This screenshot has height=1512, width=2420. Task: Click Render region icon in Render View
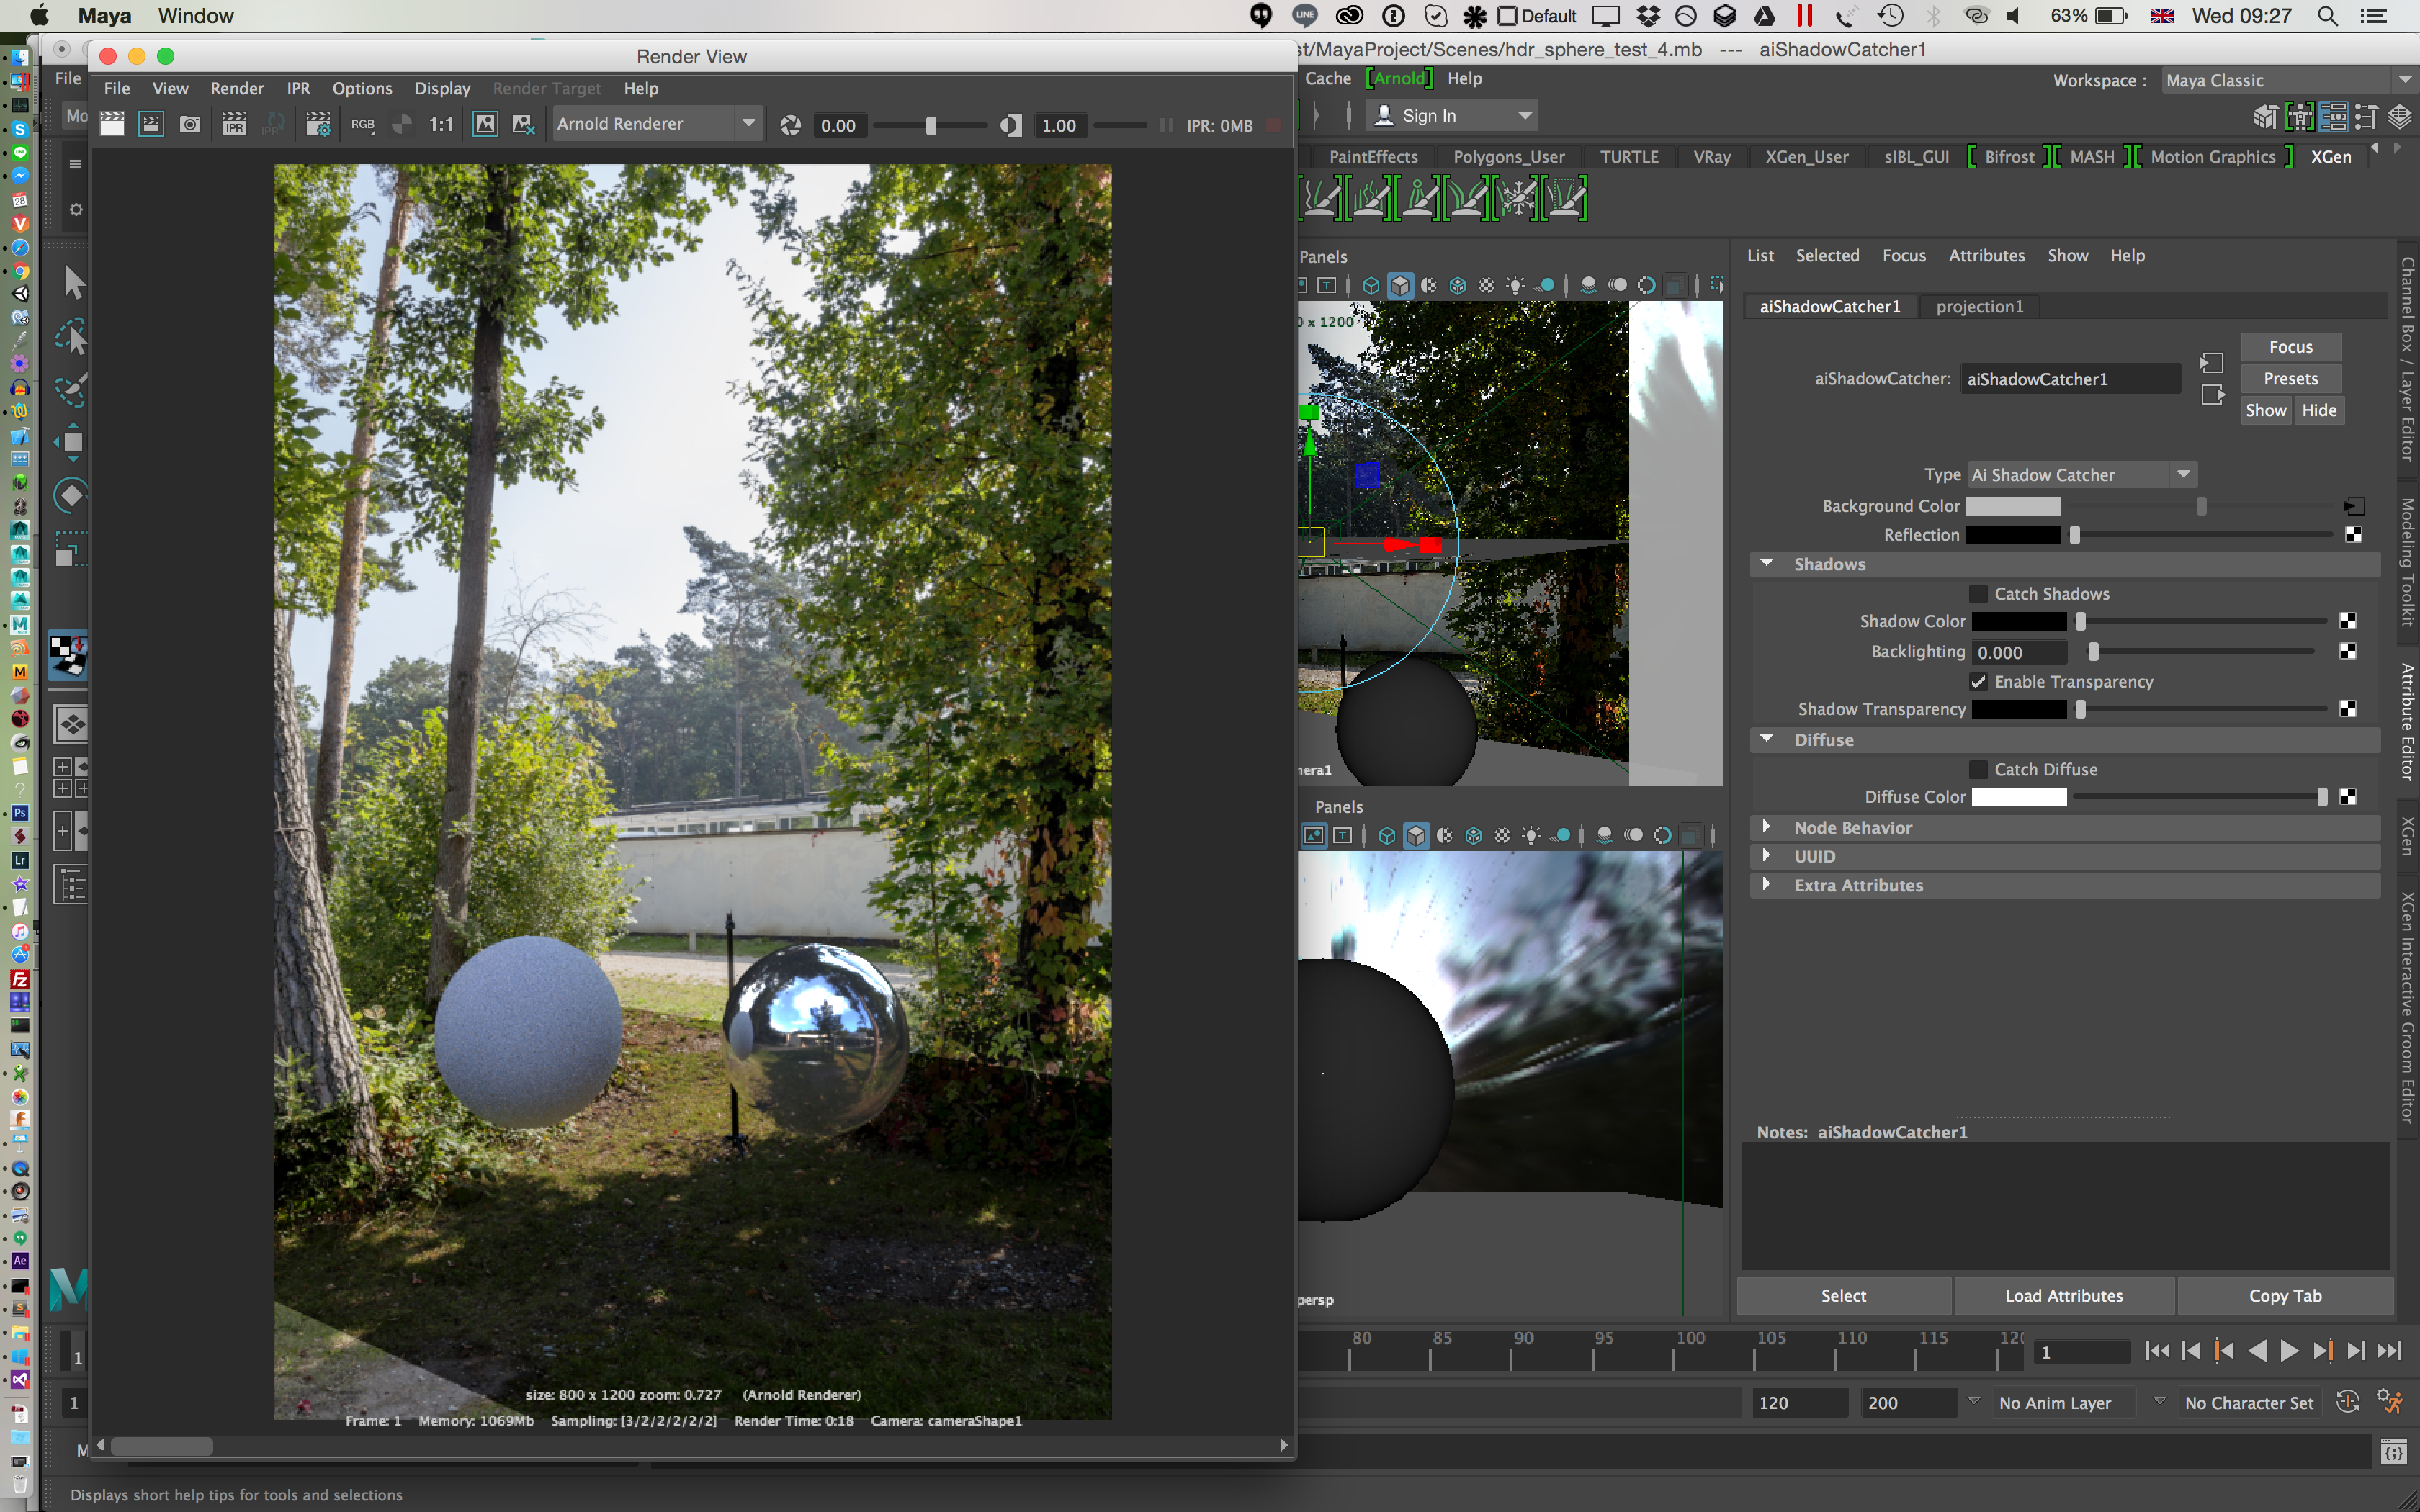(151, 124)
